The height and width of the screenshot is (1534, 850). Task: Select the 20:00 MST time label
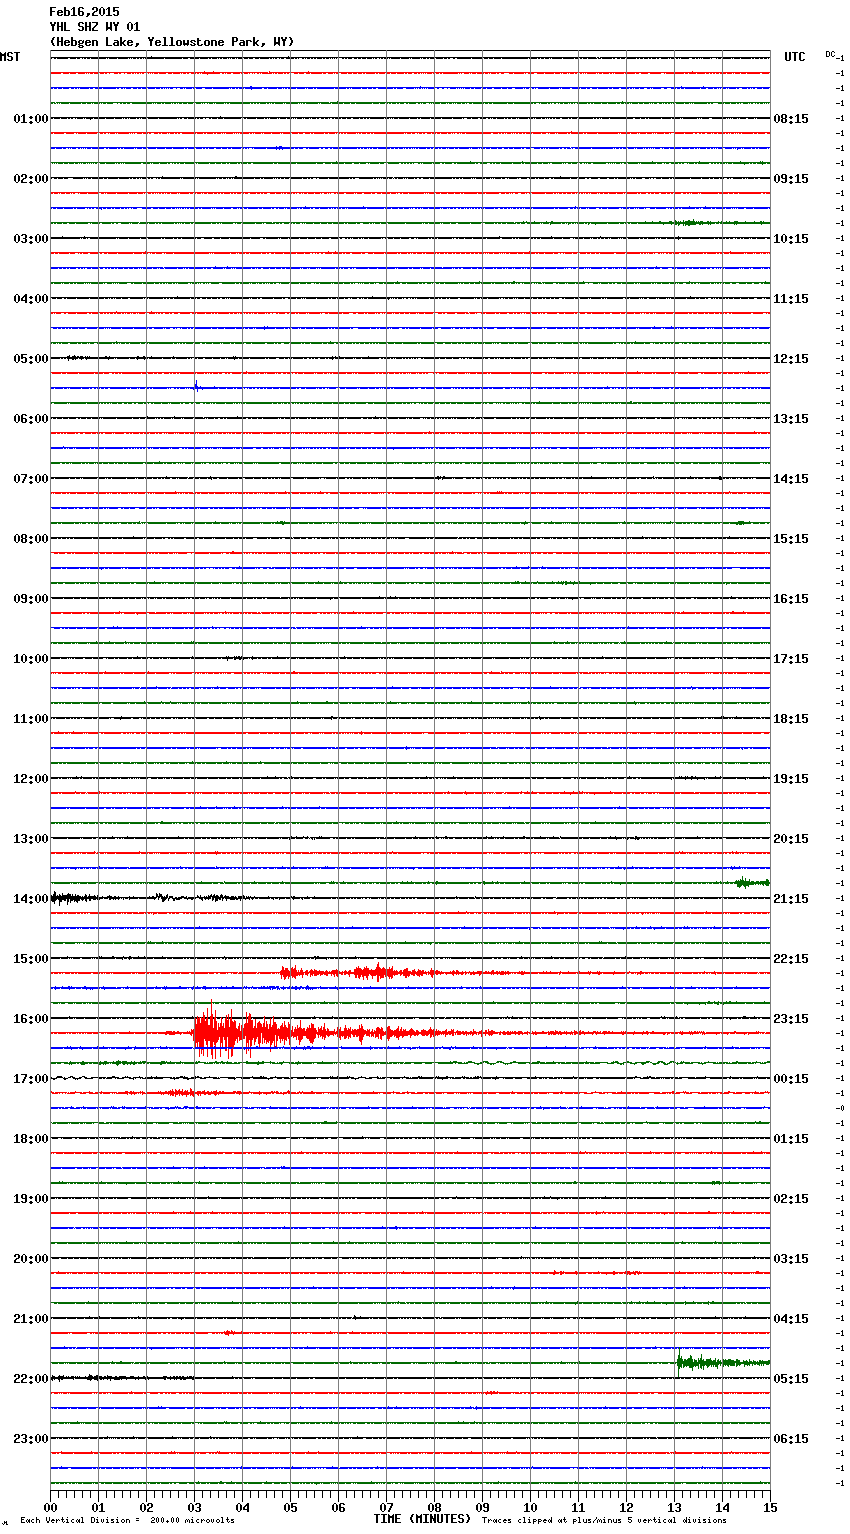tap(31, 1259)
